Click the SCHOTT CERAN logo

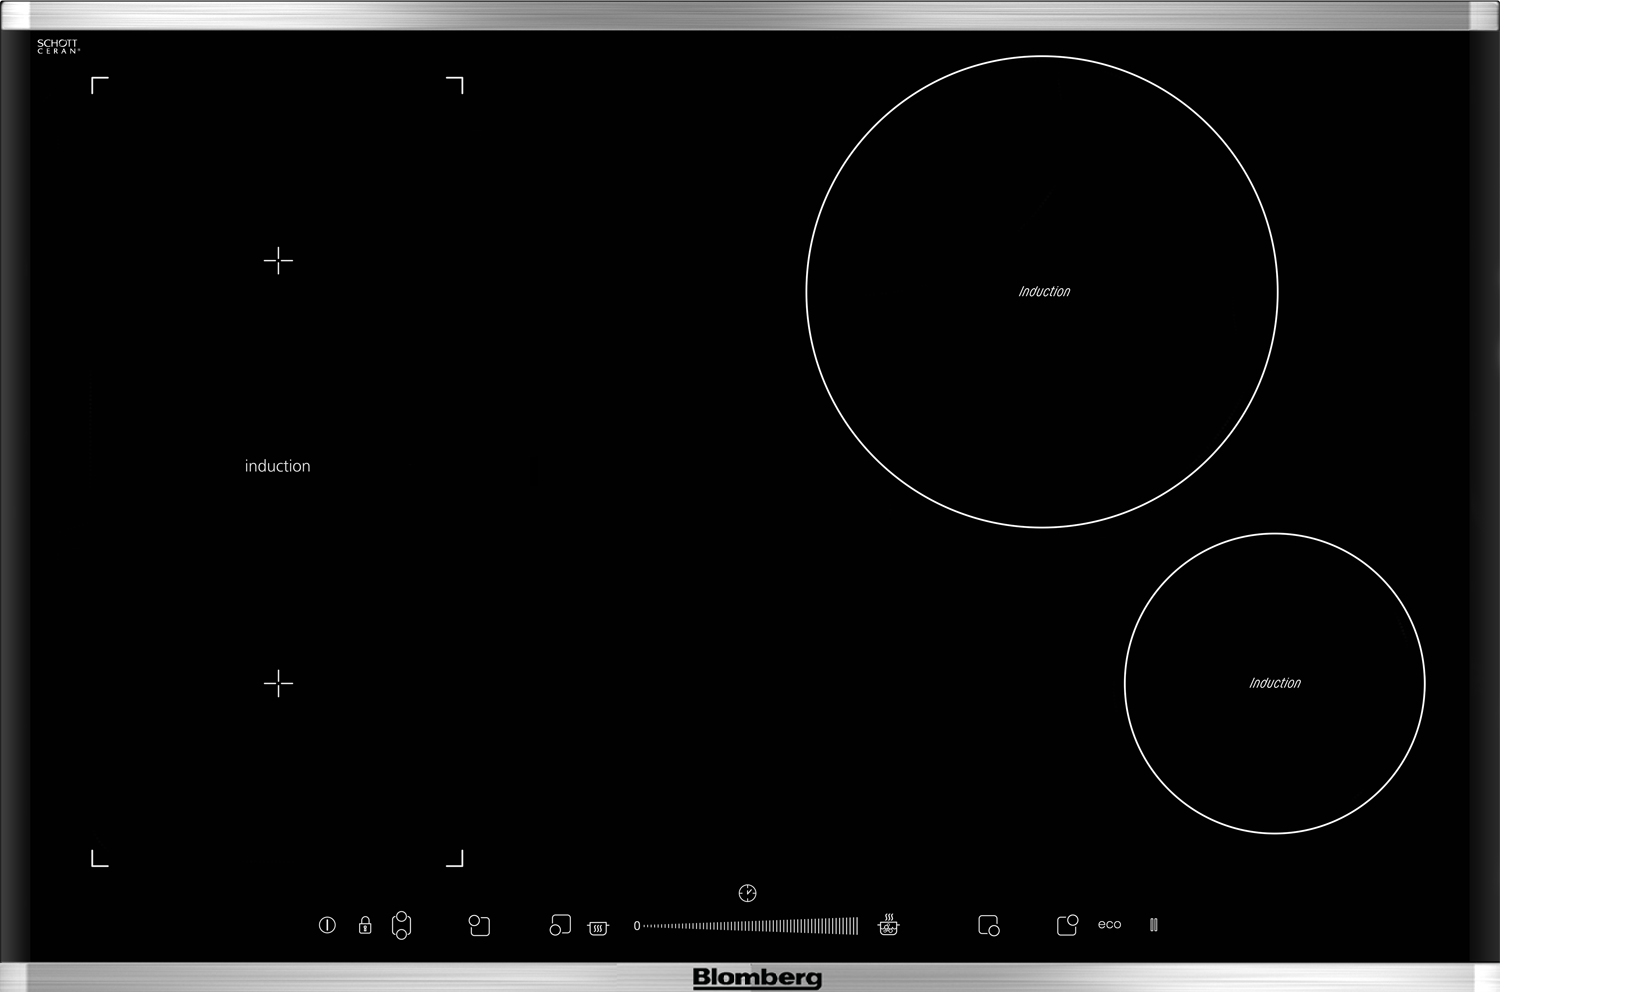coord(58,46)
